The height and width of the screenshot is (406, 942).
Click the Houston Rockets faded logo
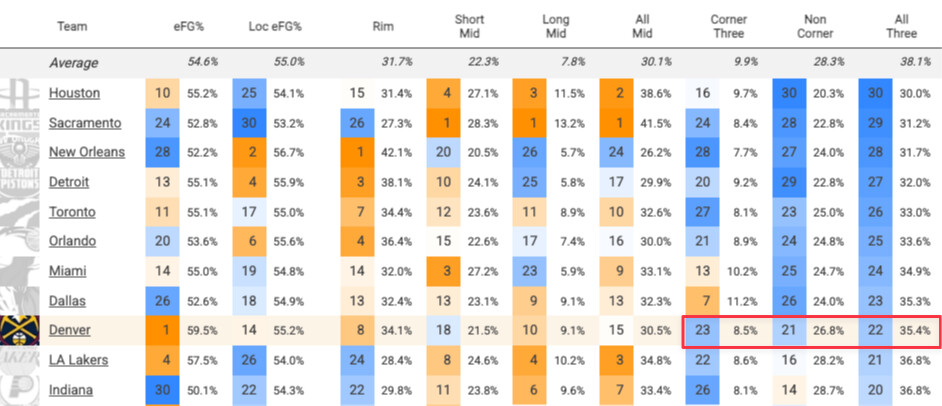[x=19, y=93]
